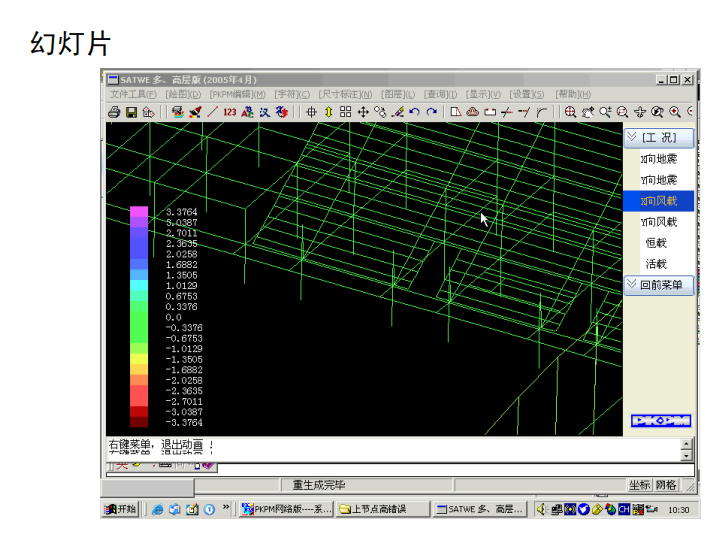Open the [字符](C) menu
The height and width of the screenshot is (536, 717).
(292, 94)
